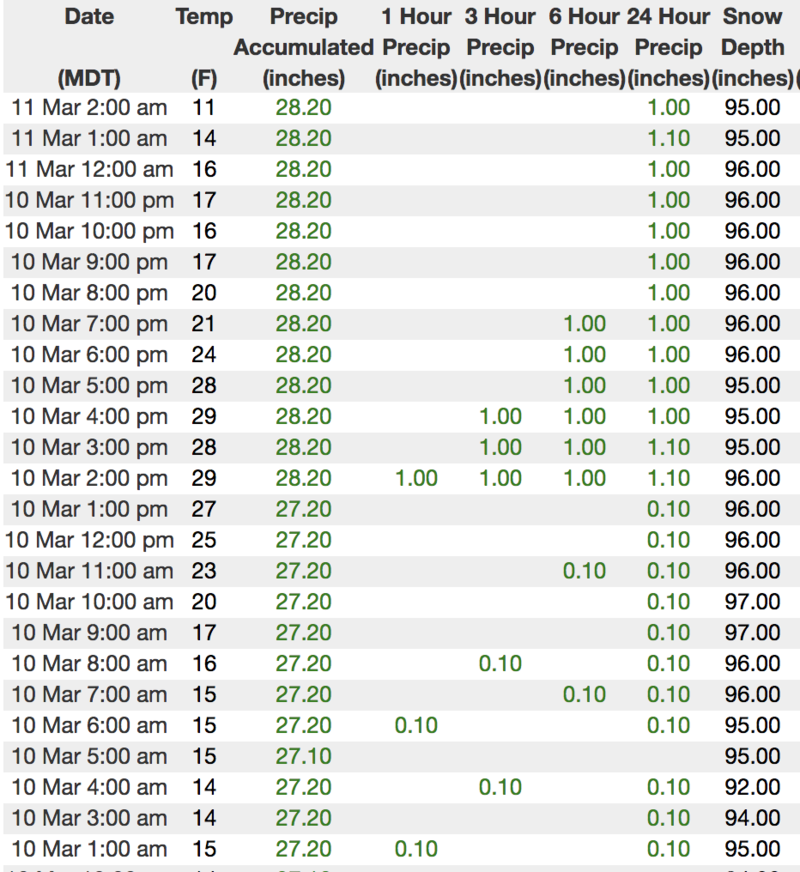800x872 pixels.
Task: Click the Date (MDT) column header
Action: point(88,47)
